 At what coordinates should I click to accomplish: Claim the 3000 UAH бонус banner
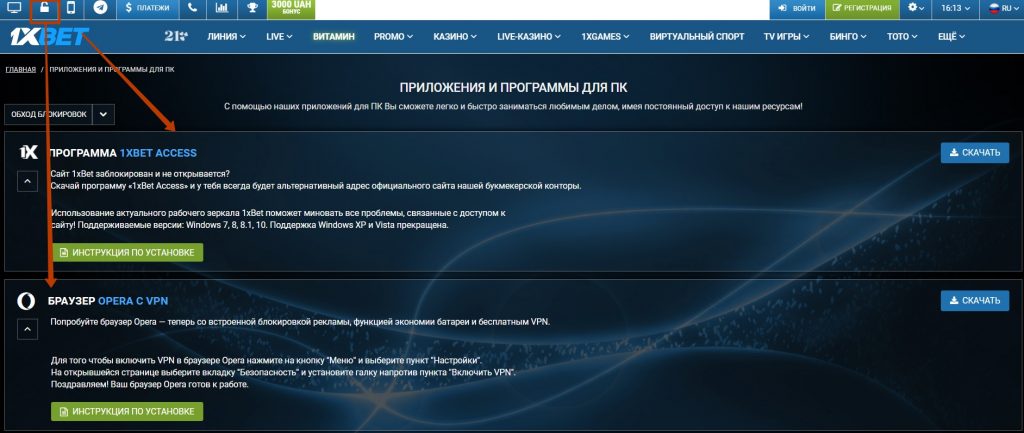point(291,8)
